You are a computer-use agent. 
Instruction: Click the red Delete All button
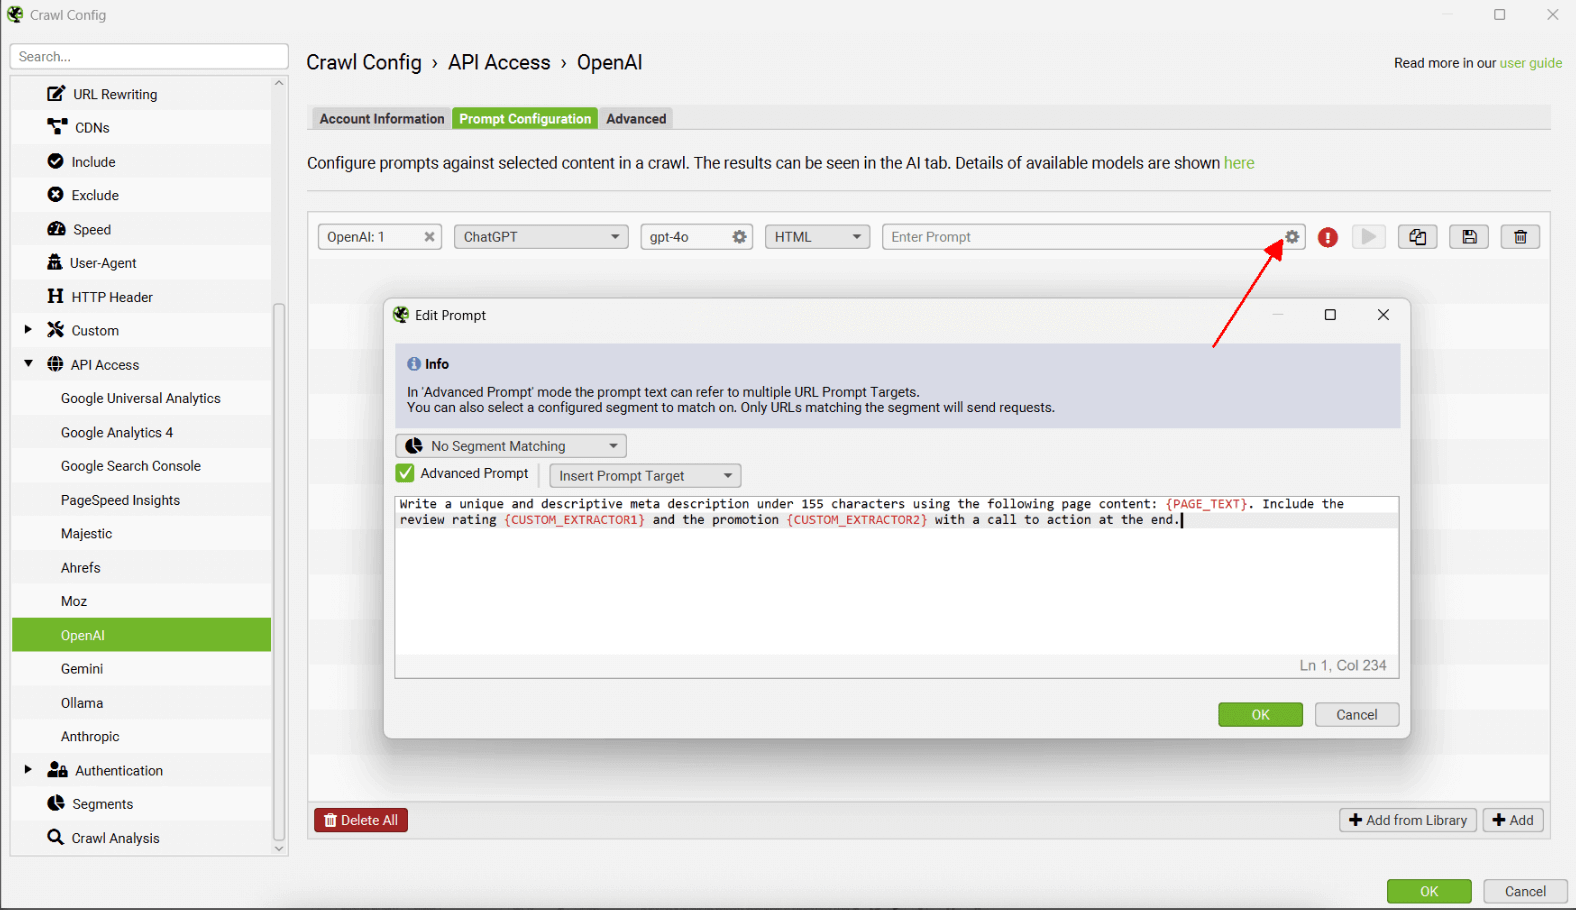(x=361, y=820)
